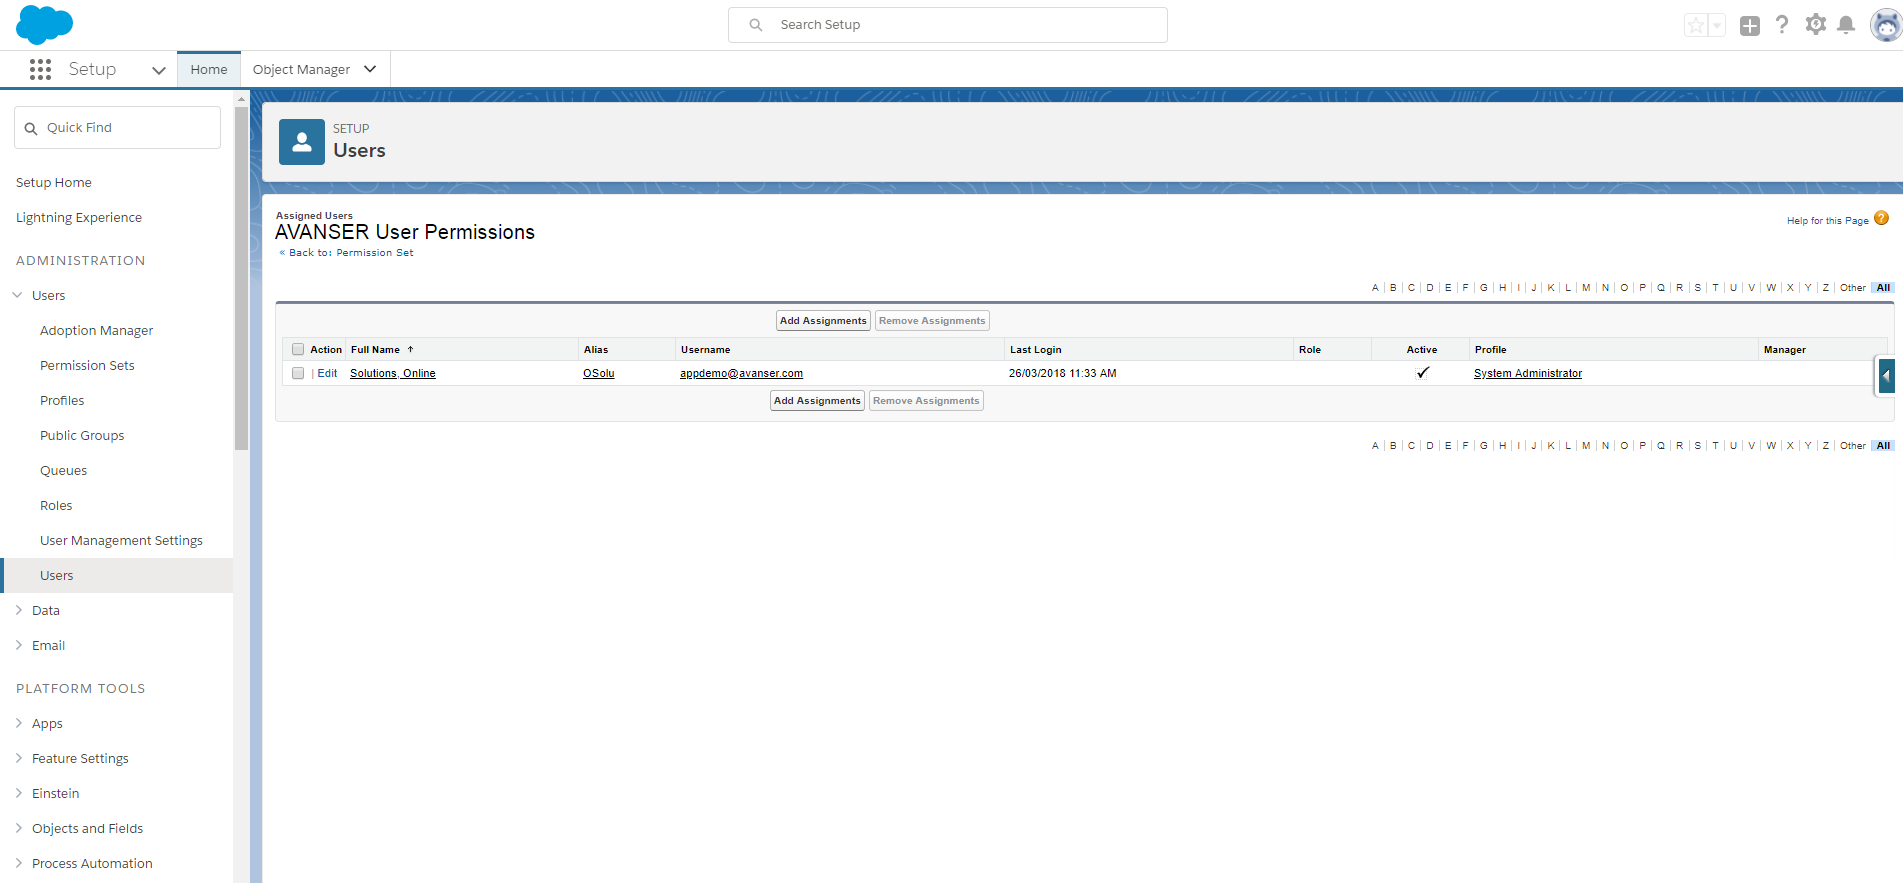Open the favorites list dropdown arrow
This screenshot has width=1903, height=883.
pyautogui.click(x=1717, y=26)
